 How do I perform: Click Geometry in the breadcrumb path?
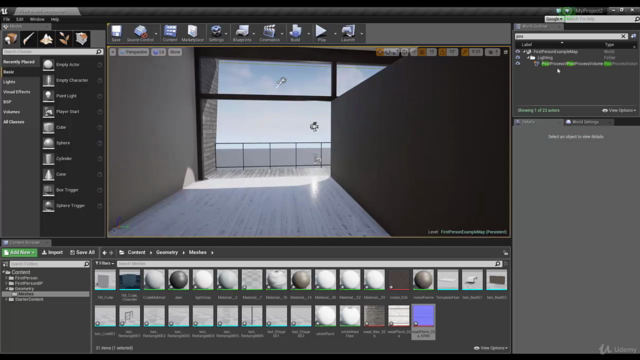167,253
